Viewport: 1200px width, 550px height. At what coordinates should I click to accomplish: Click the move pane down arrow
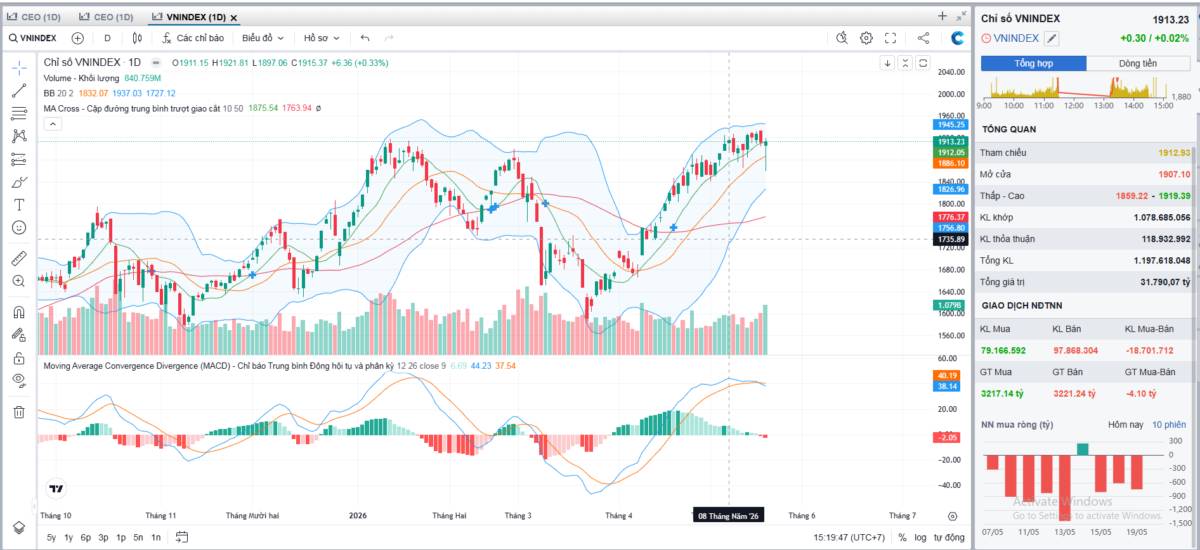[x=887, y=63]
